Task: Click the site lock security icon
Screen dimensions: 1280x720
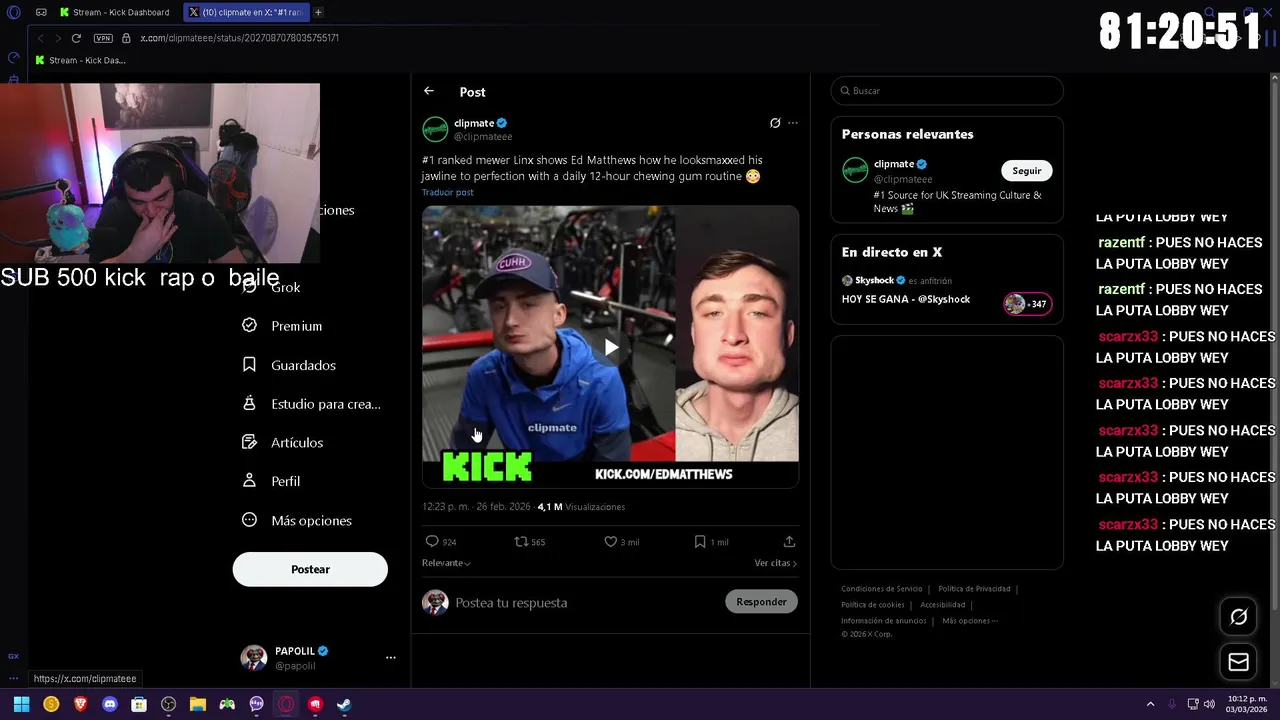Action: click(x=126, y=38)
